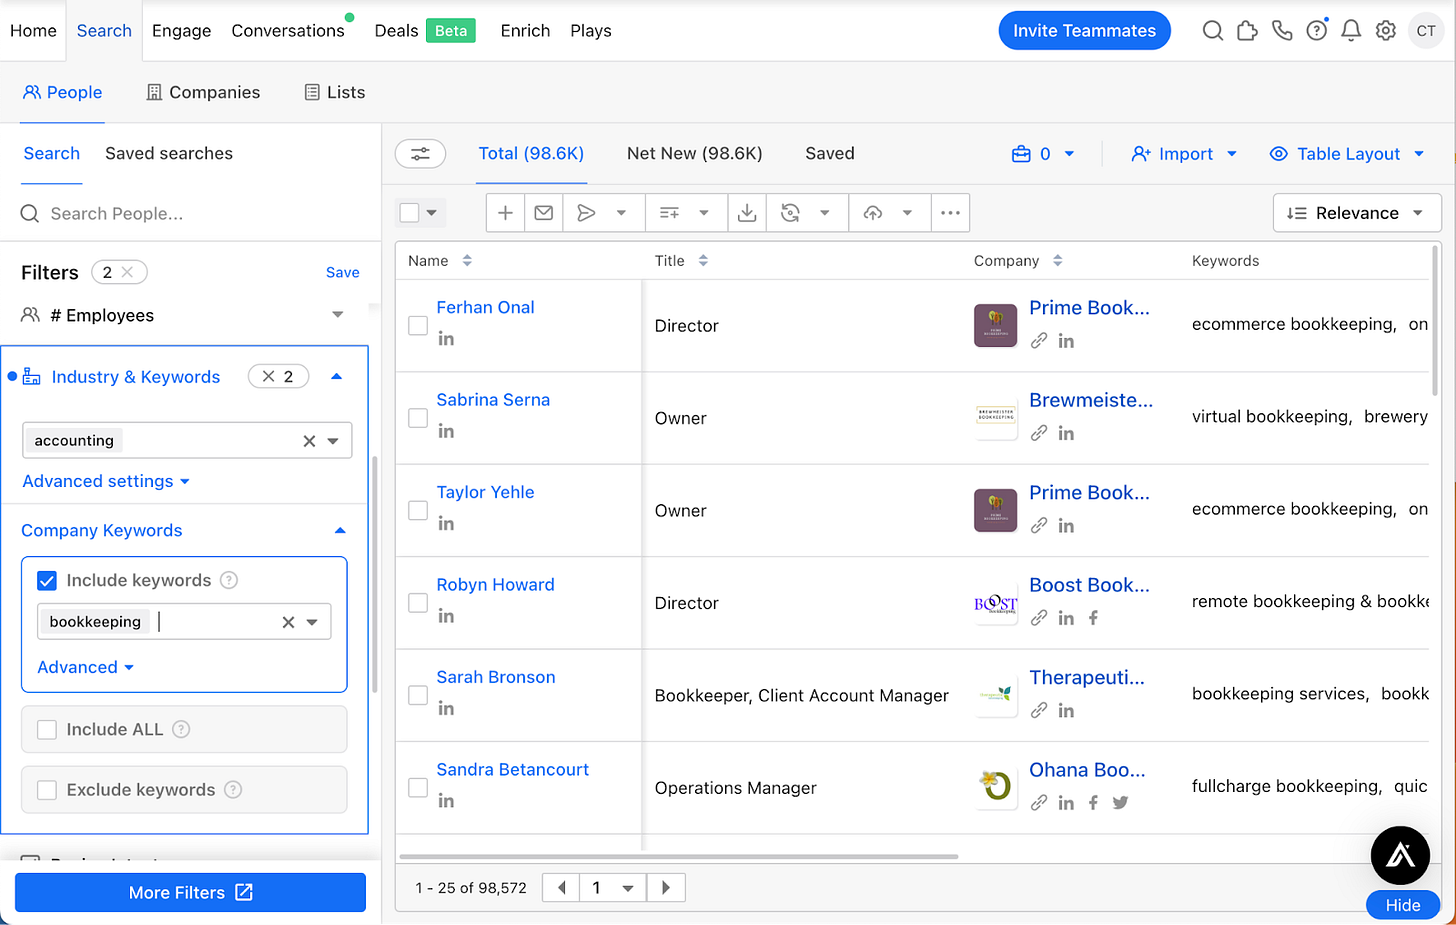
Task: Open settings gear icon
Action: pyautogui.click(x=1386, y=31)
